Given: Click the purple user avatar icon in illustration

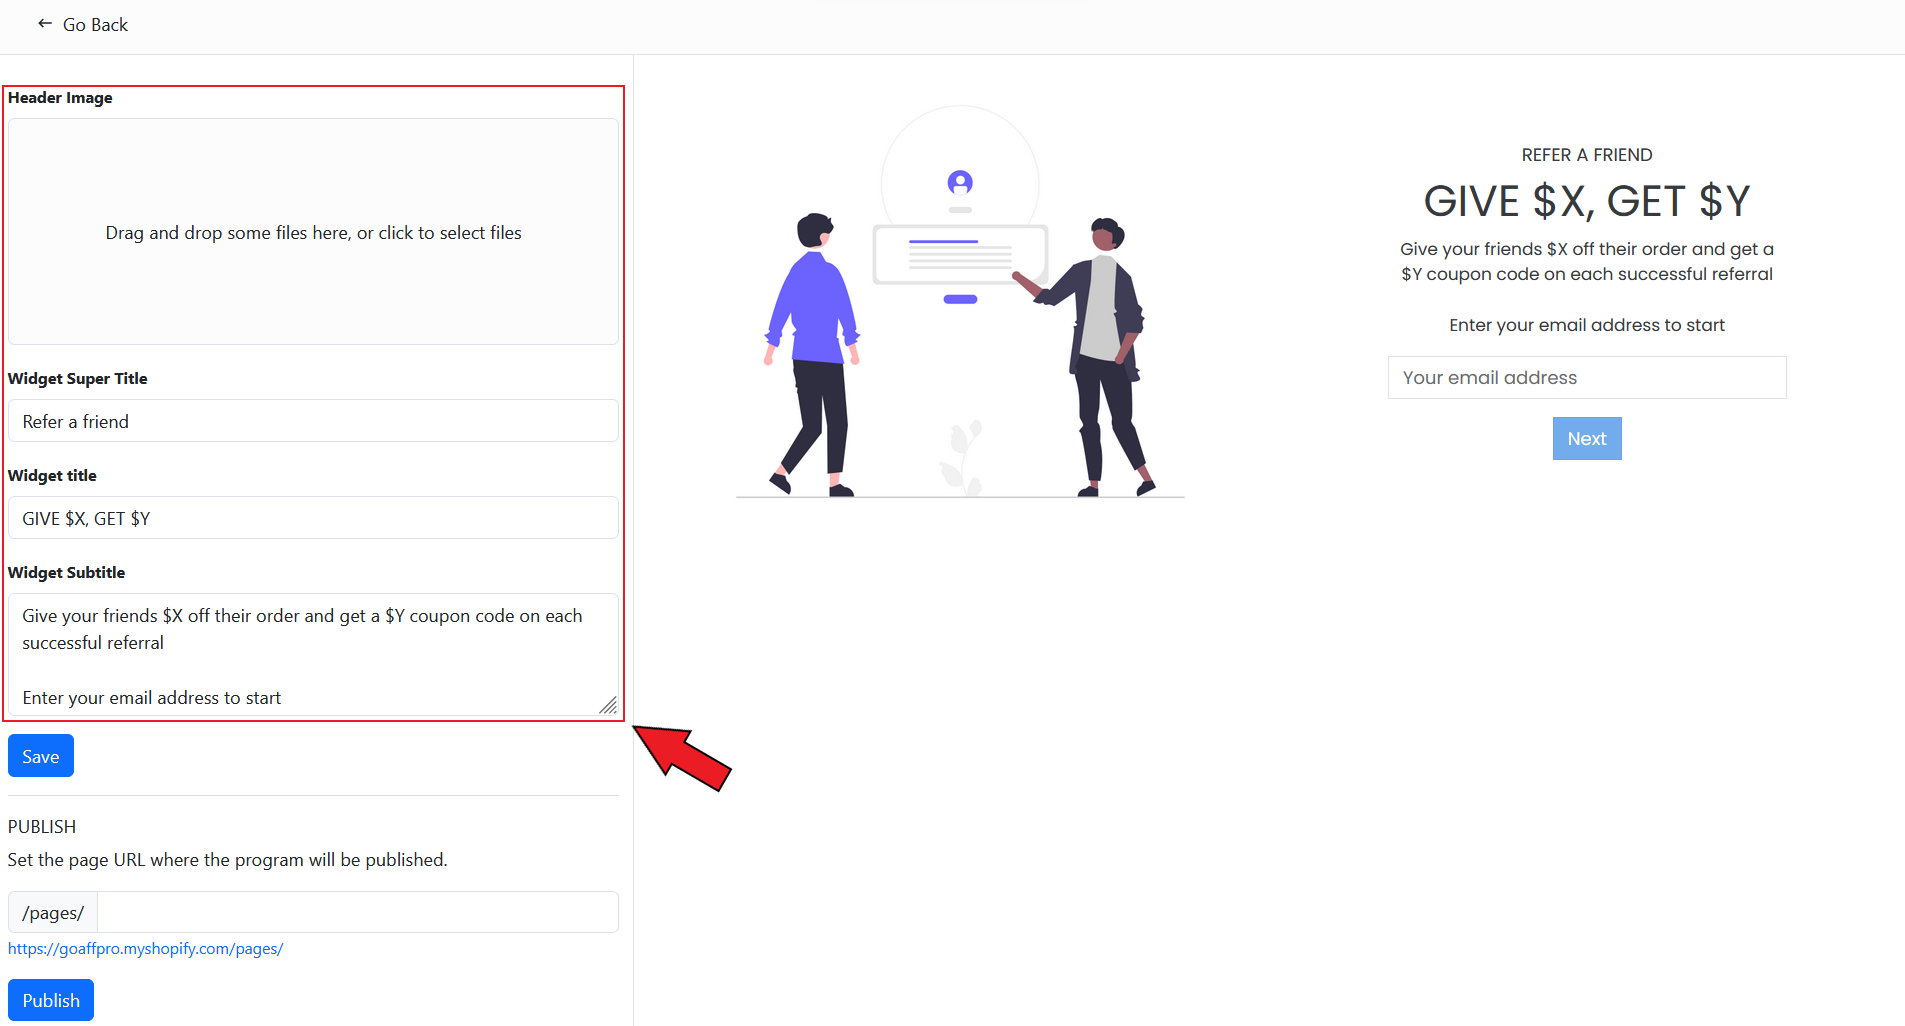Looking at the screenshot, I should (960, 182).
